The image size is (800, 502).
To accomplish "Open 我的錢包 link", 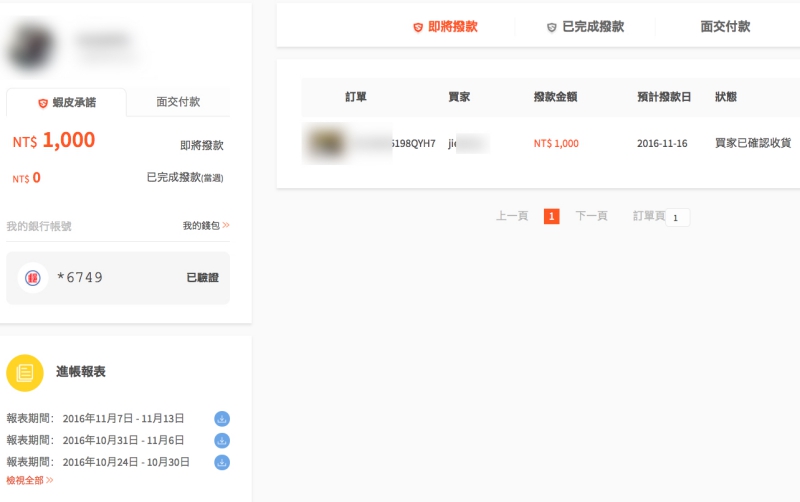I will [x=206, y=225].
